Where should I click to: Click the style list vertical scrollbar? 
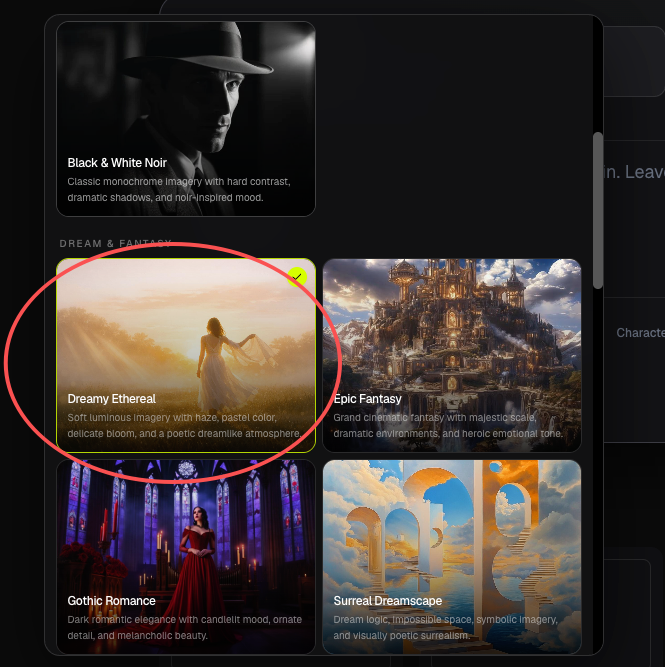[x=598, y=210]
